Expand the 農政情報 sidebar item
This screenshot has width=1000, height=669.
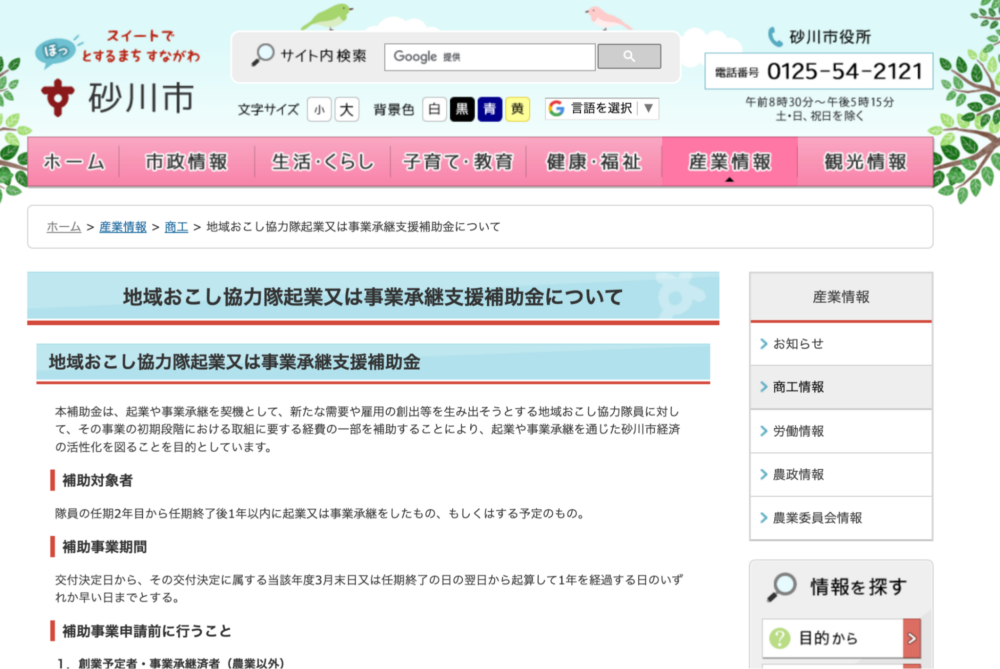(840, 474)
